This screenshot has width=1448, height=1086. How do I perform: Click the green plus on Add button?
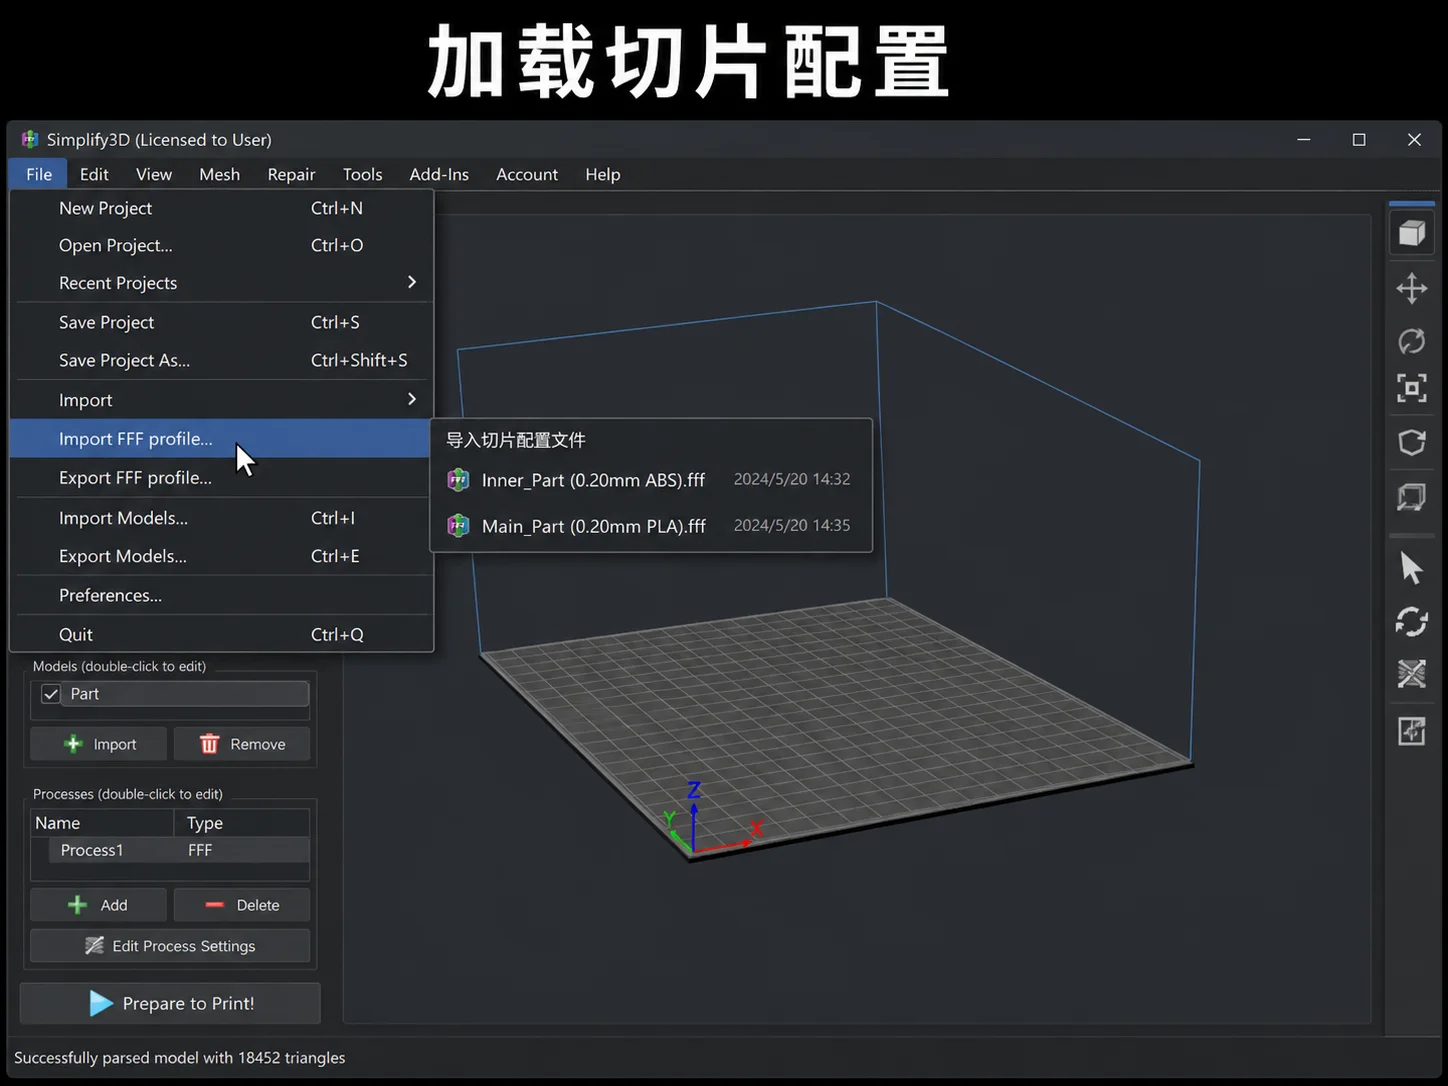[x=77, y=905]
